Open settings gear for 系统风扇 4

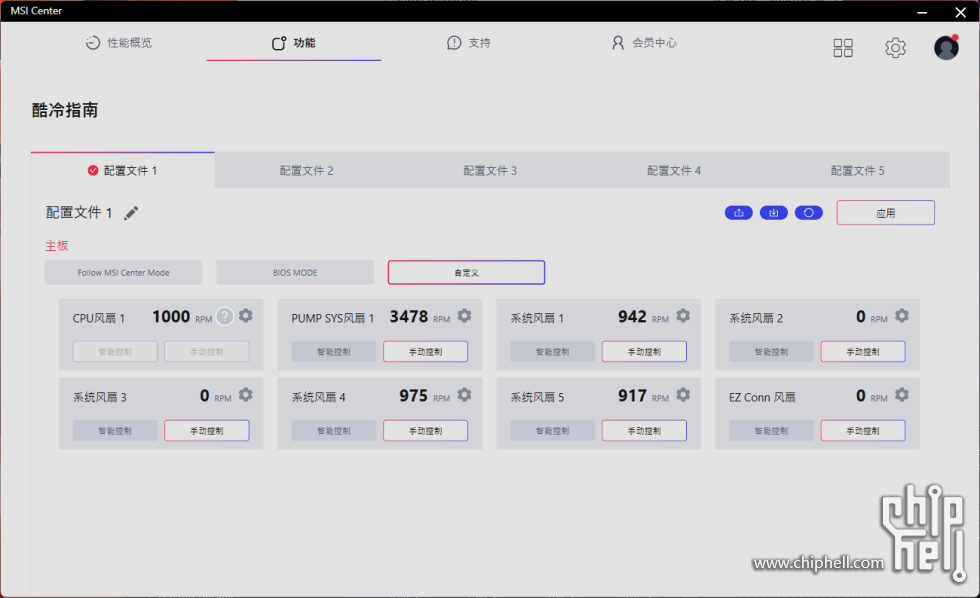point(464,394)
